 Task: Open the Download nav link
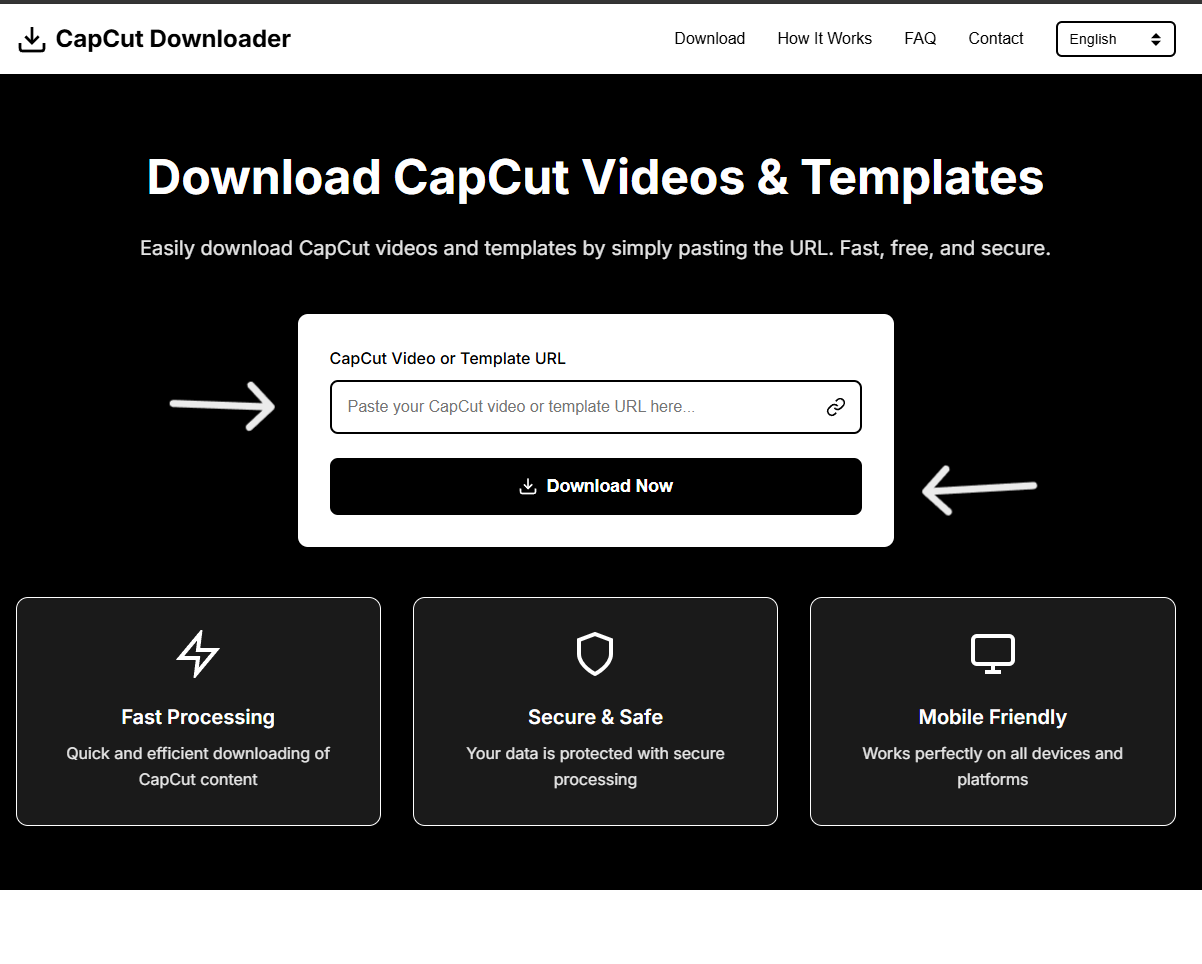click(710, 39)
